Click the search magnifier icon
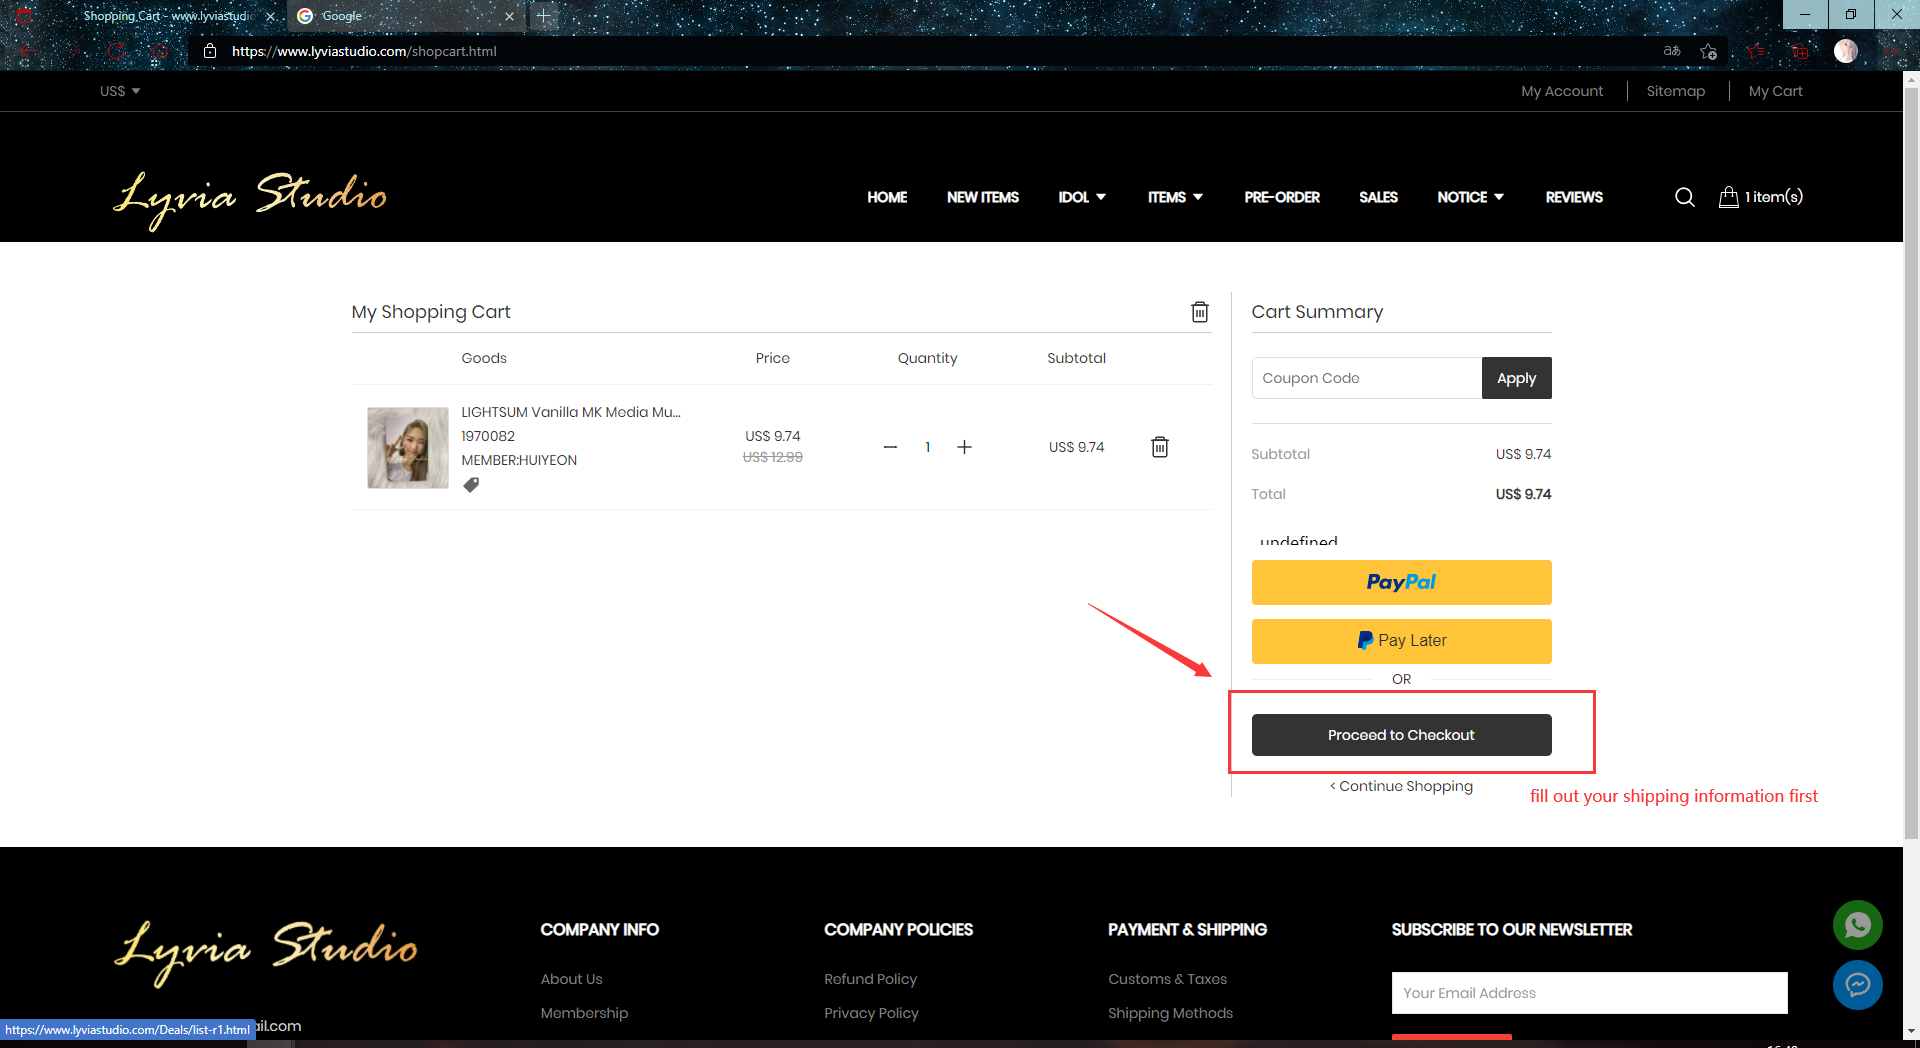1920x1048 pixels. tap(1684, 197)
